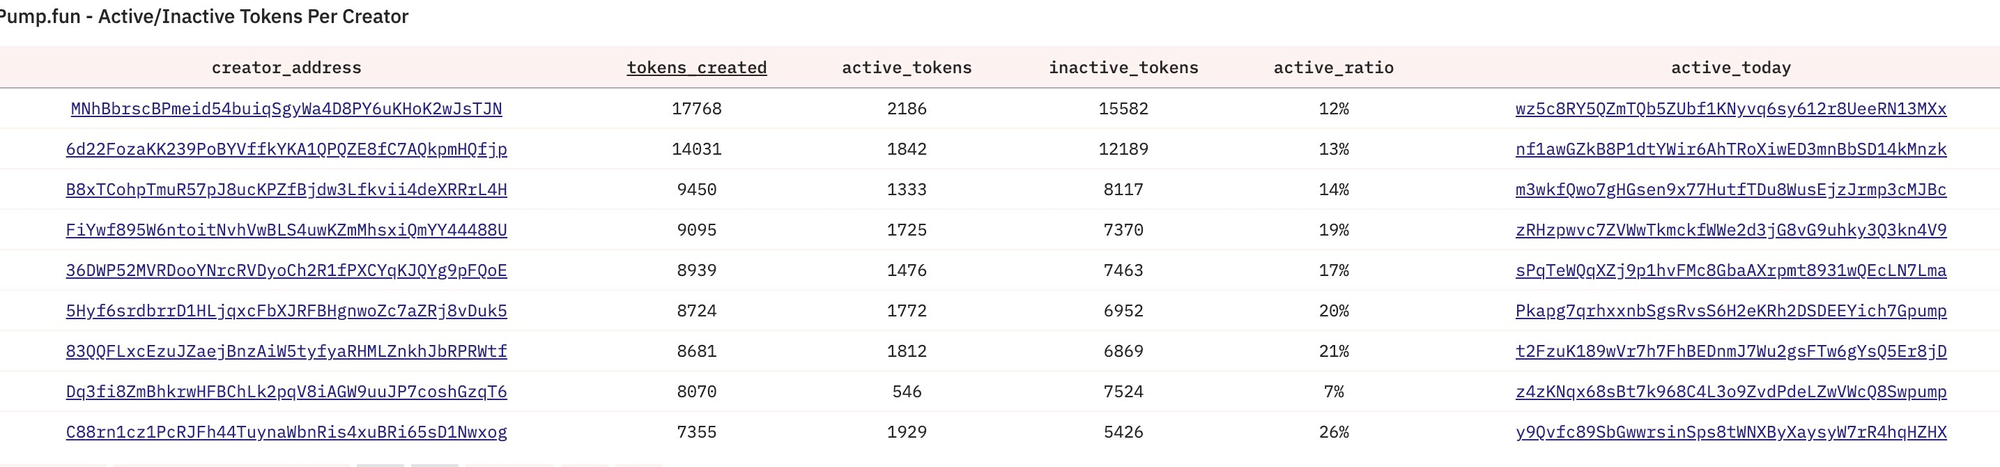Follow creator link FiYwf895W6ntoit

(286, 230)
